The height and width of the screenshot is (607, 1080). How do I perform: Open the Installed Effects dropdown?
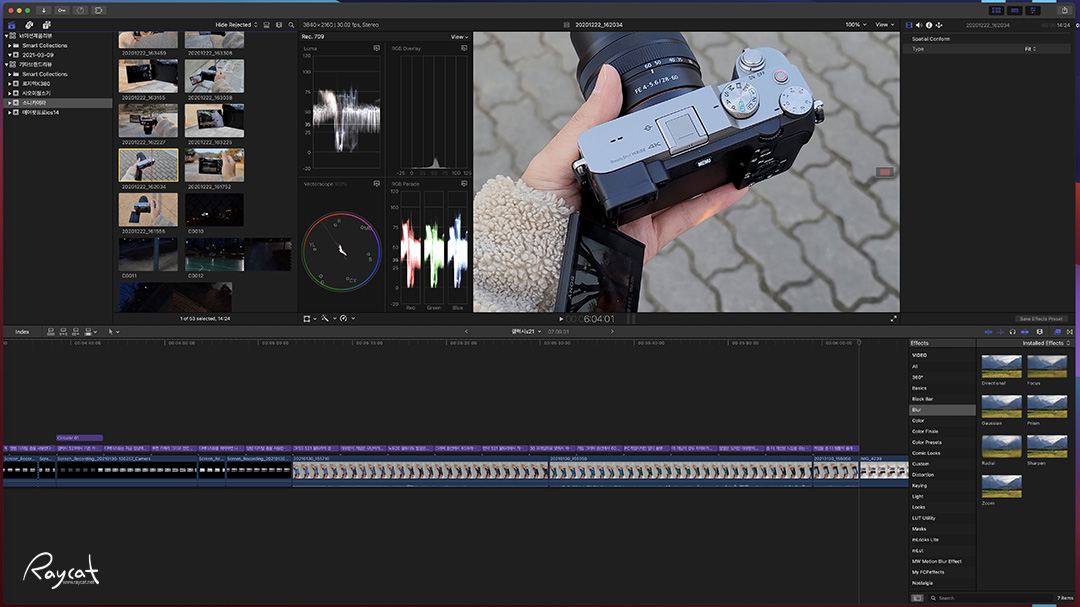[1046, 343]
